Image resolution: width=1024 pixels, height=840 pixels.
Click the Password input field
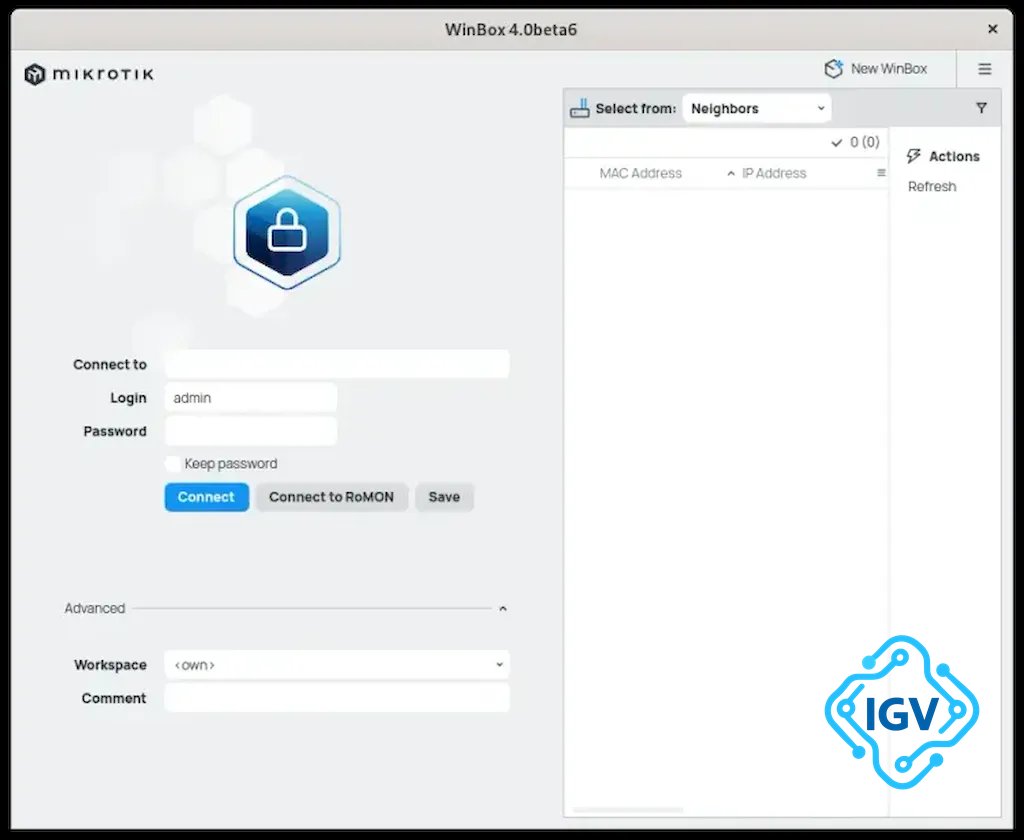(251, 430)
